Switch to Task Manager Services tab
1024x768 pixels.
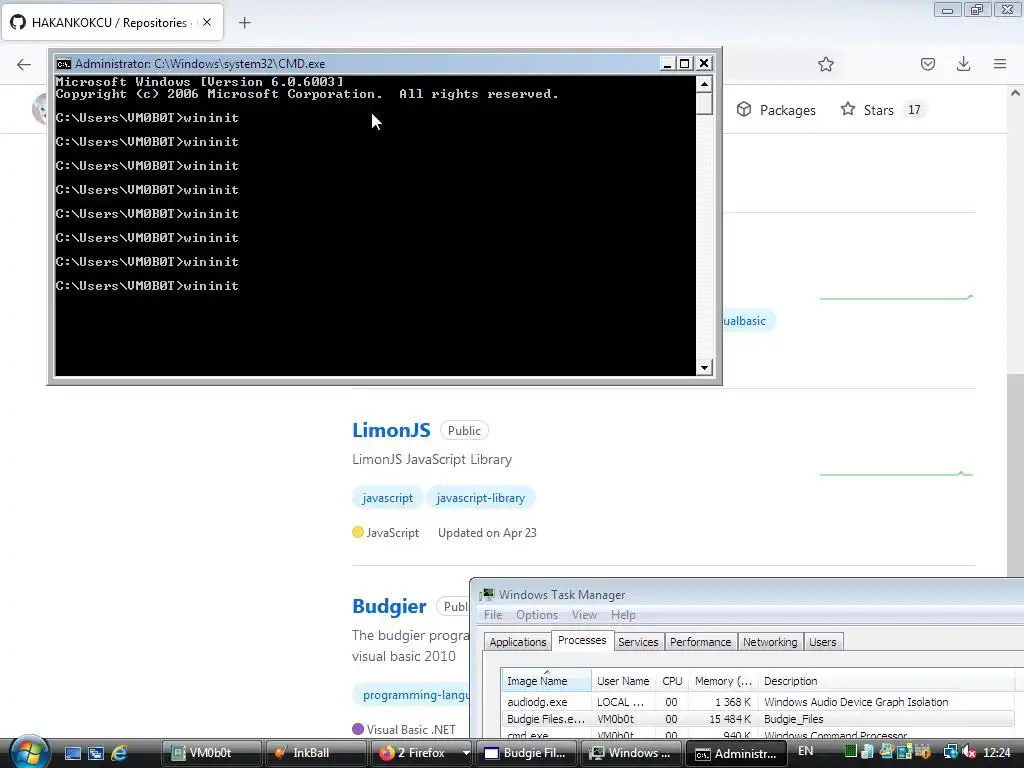(x=638, y=642)
